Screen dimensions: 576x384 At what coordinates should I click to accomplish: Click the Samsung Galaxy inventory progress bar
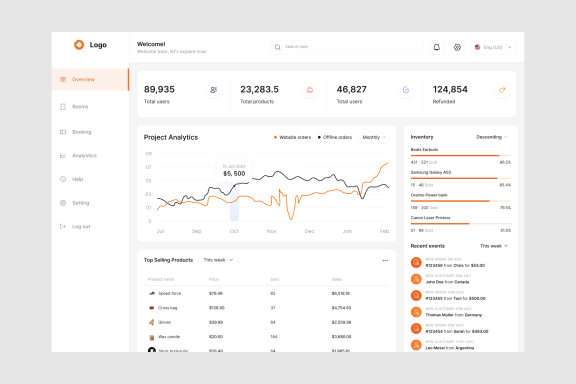pyautogui.click(x=461, y=178)
